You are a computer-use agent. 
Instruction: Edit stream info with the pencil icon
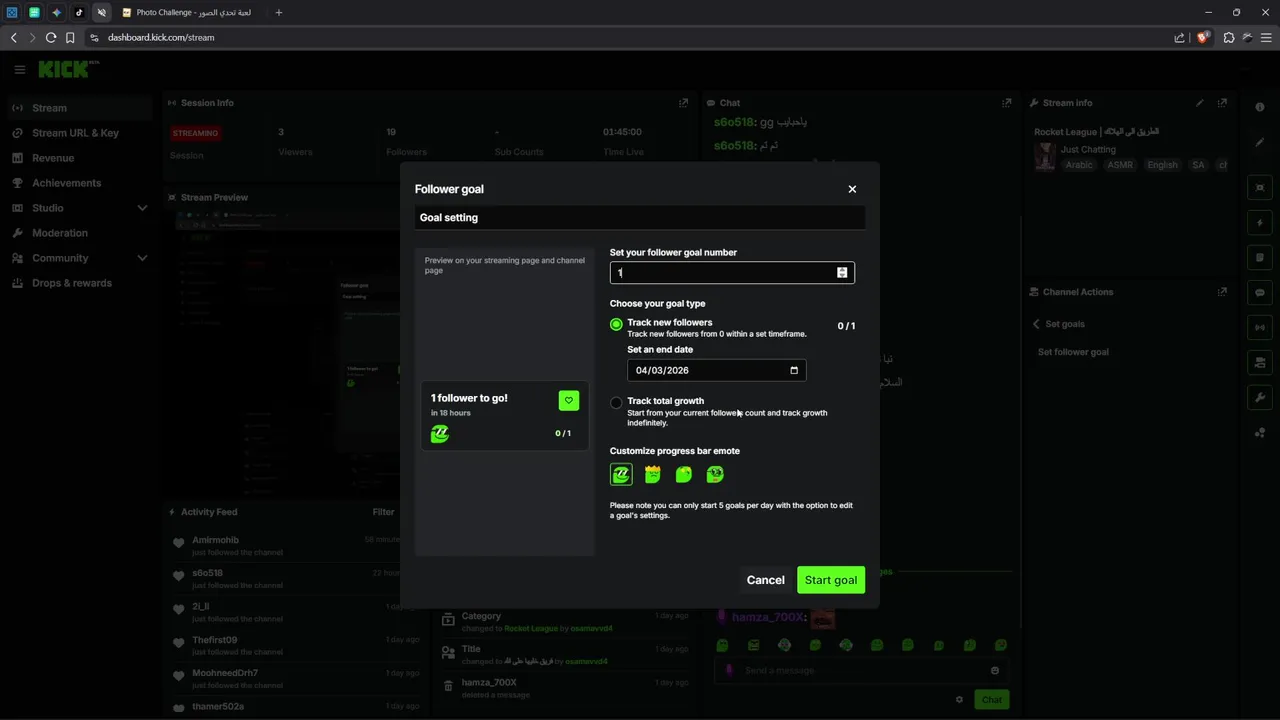coord(1200,103)
